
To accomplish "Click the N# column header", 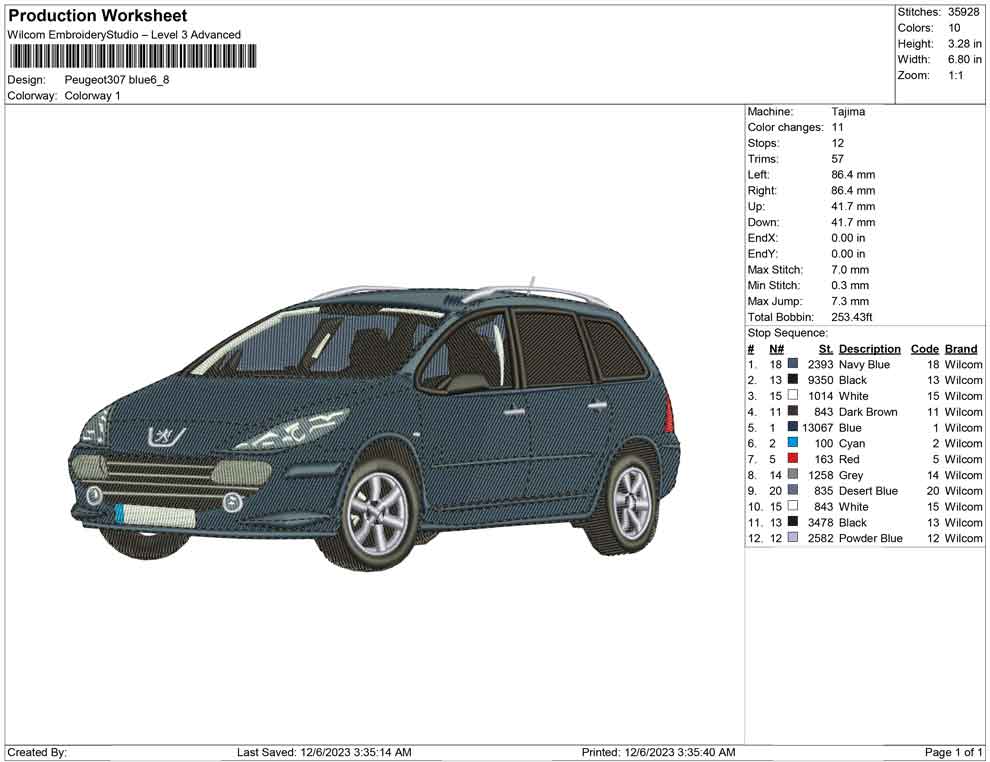I will (x=776, y=348).
